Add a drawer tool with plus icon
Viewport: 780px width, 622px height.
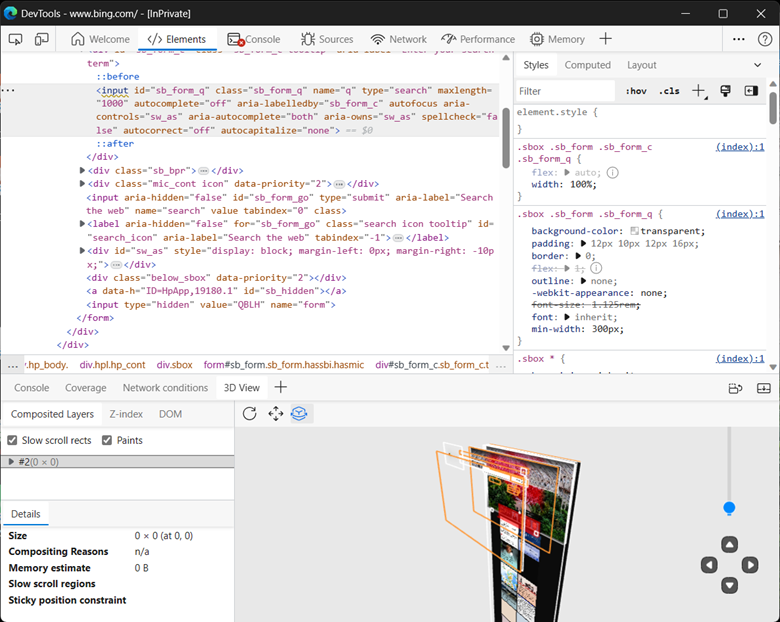tap(281, 387)
